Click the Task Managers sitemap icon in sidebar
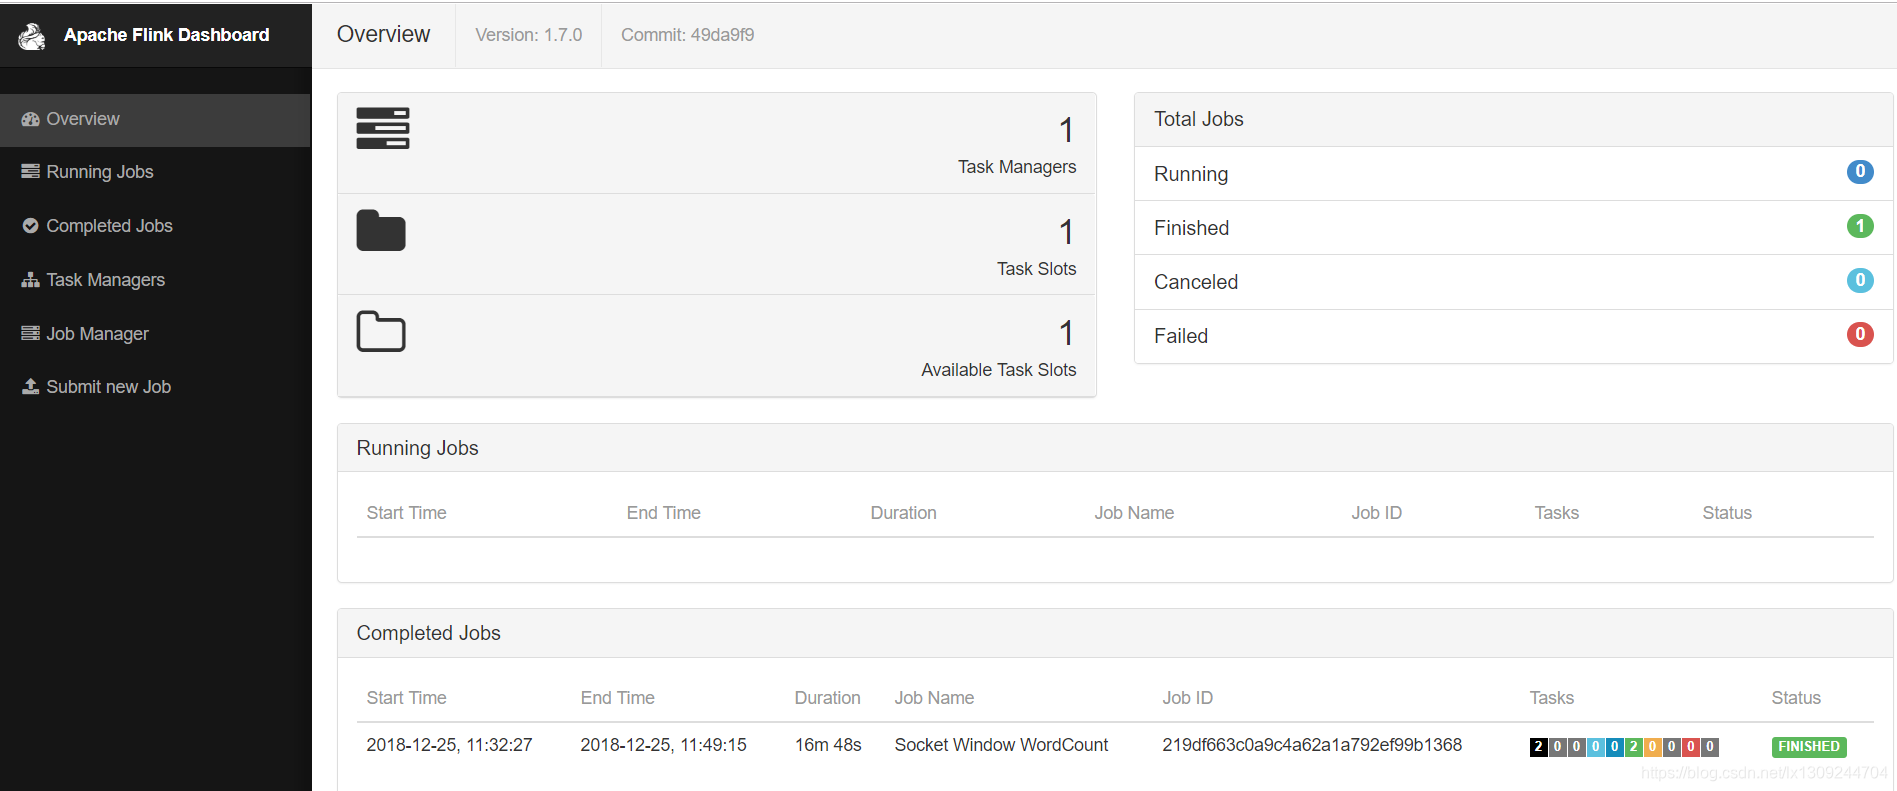Viewport: 1897px width, 791px height. pyautogui.click(x=30, y=280)
